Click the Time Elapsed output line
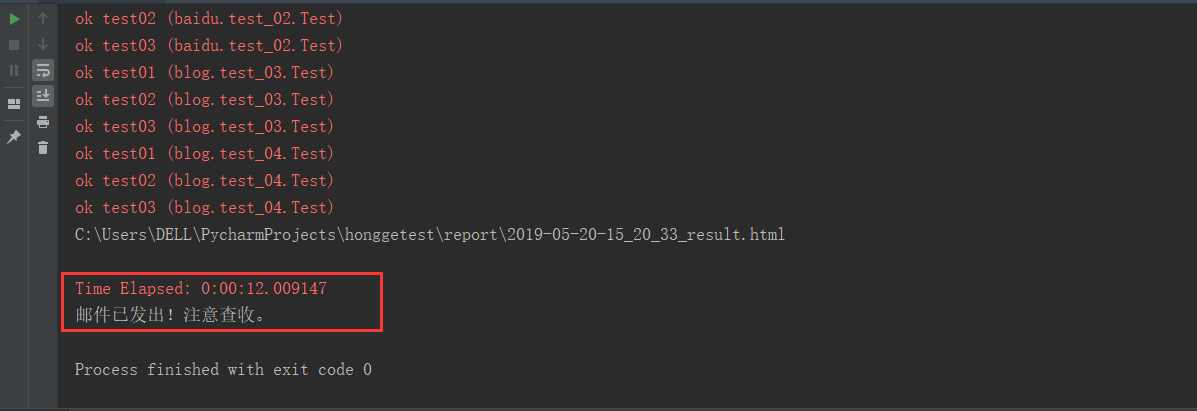The image size is (1197, 411). coord(201,288)
